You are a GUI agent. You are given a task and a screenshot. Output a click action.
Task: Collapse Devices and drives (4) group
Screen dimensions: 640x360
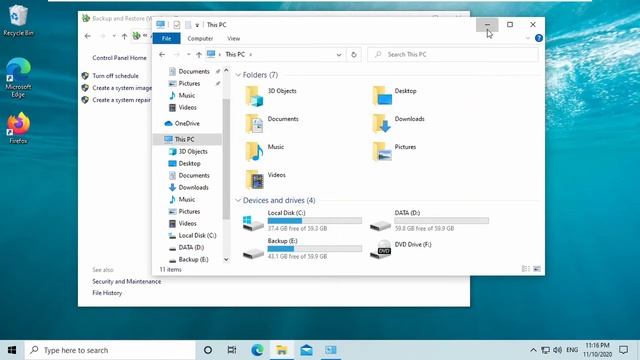point(238,200)
